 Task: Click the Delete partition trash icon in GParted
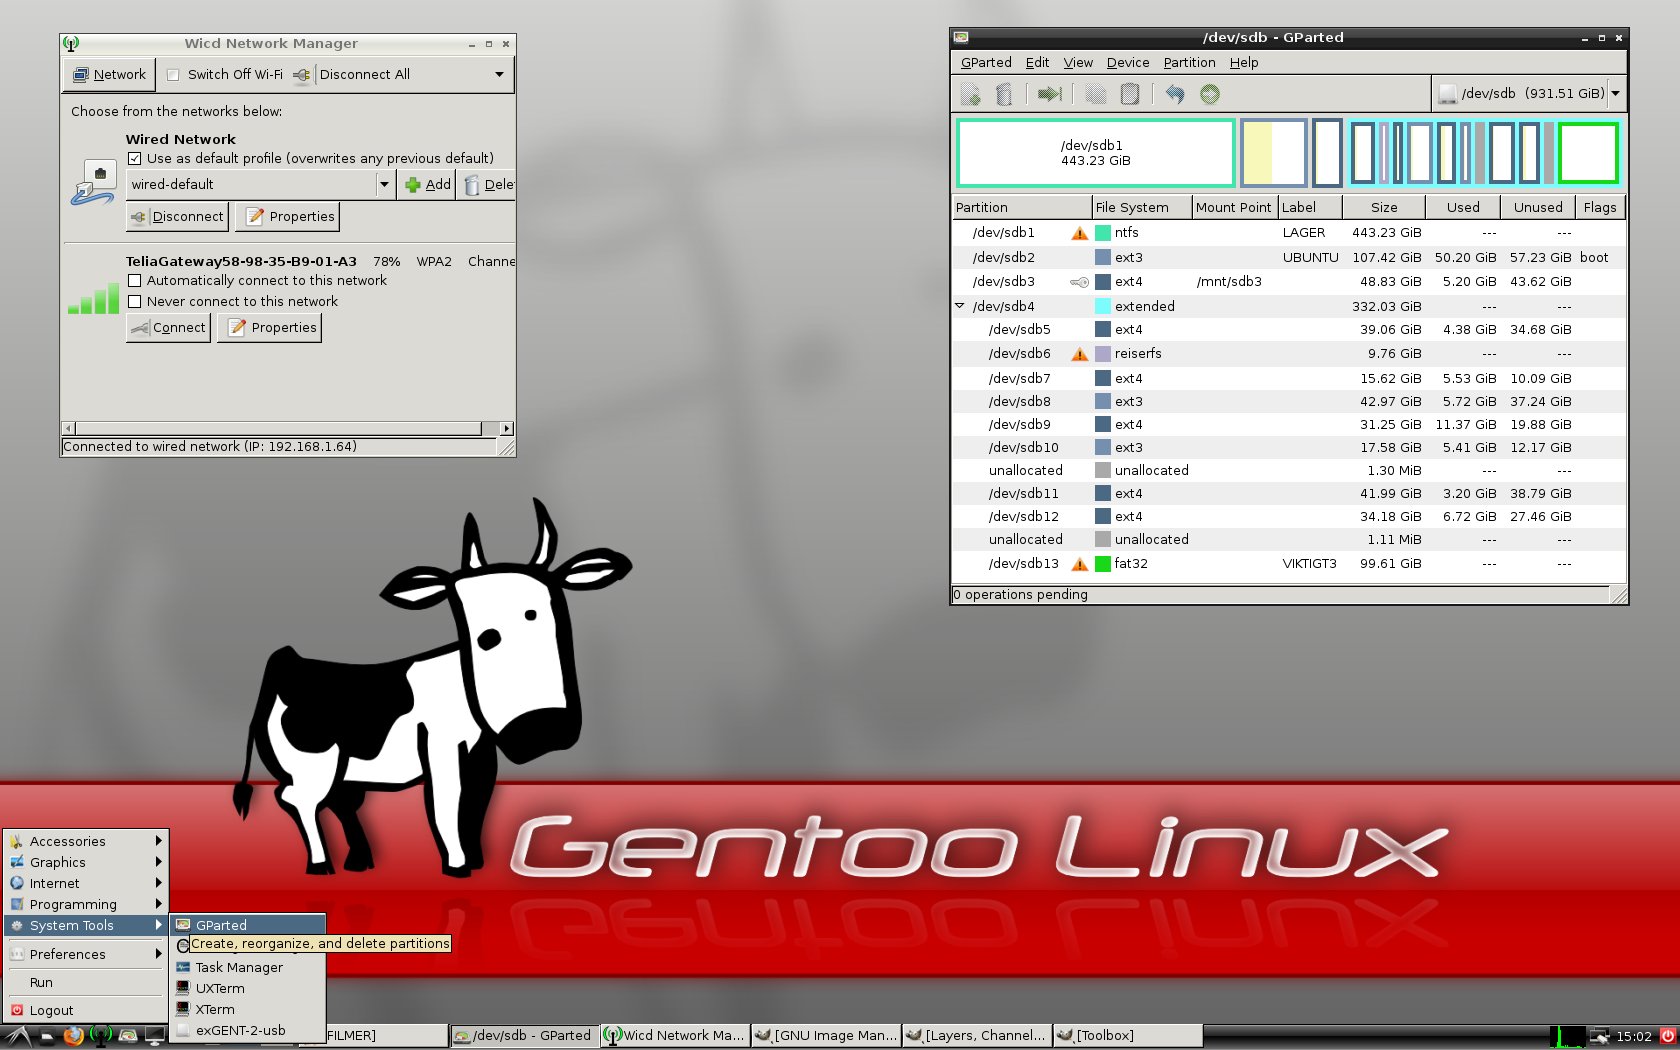point(1004,94)
